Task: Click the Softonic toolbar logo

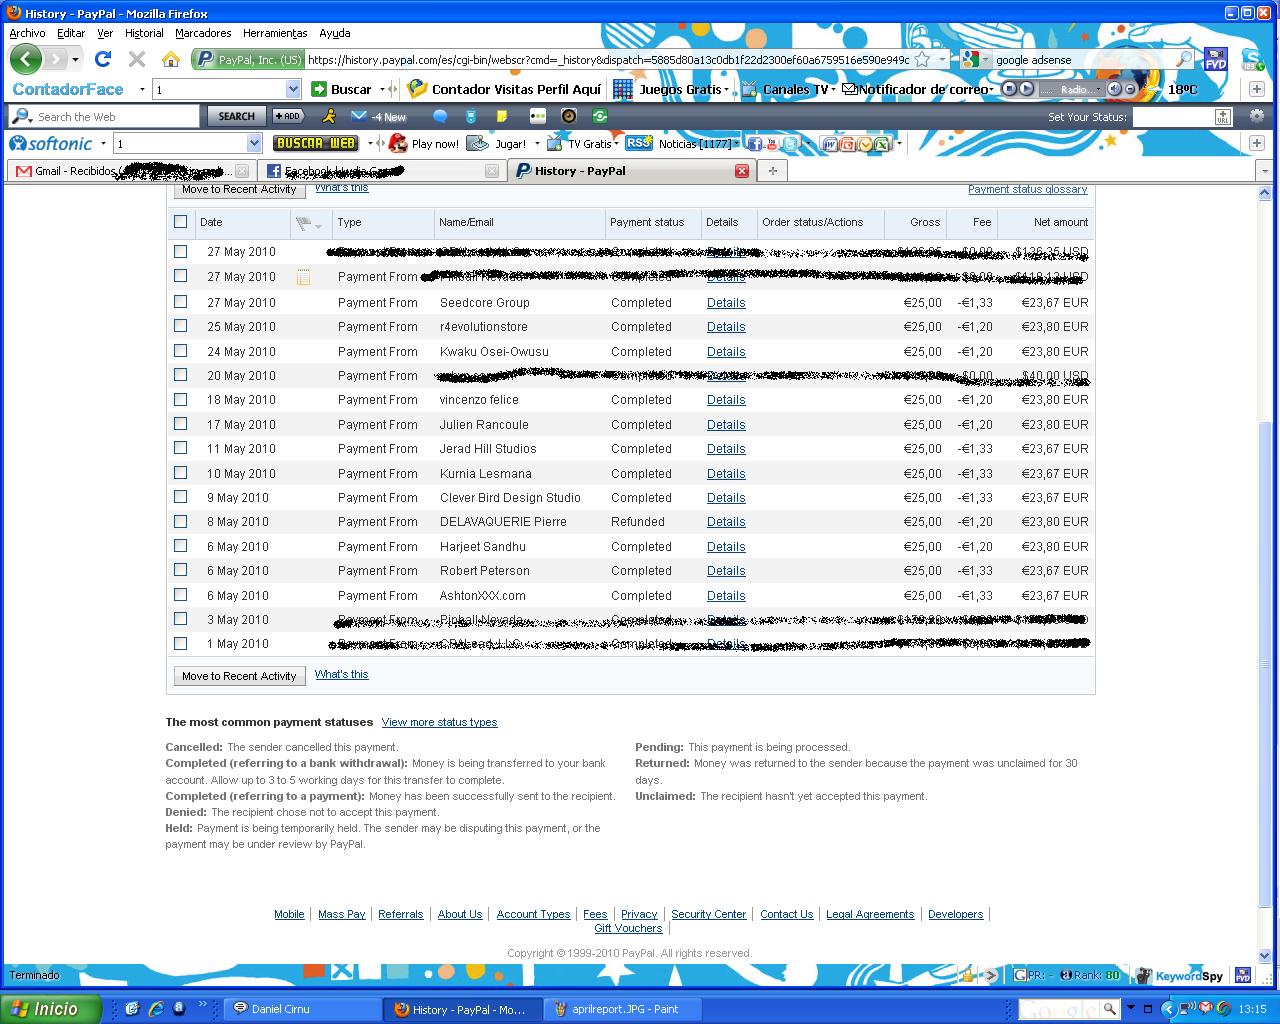Action: tap(51, 143)
